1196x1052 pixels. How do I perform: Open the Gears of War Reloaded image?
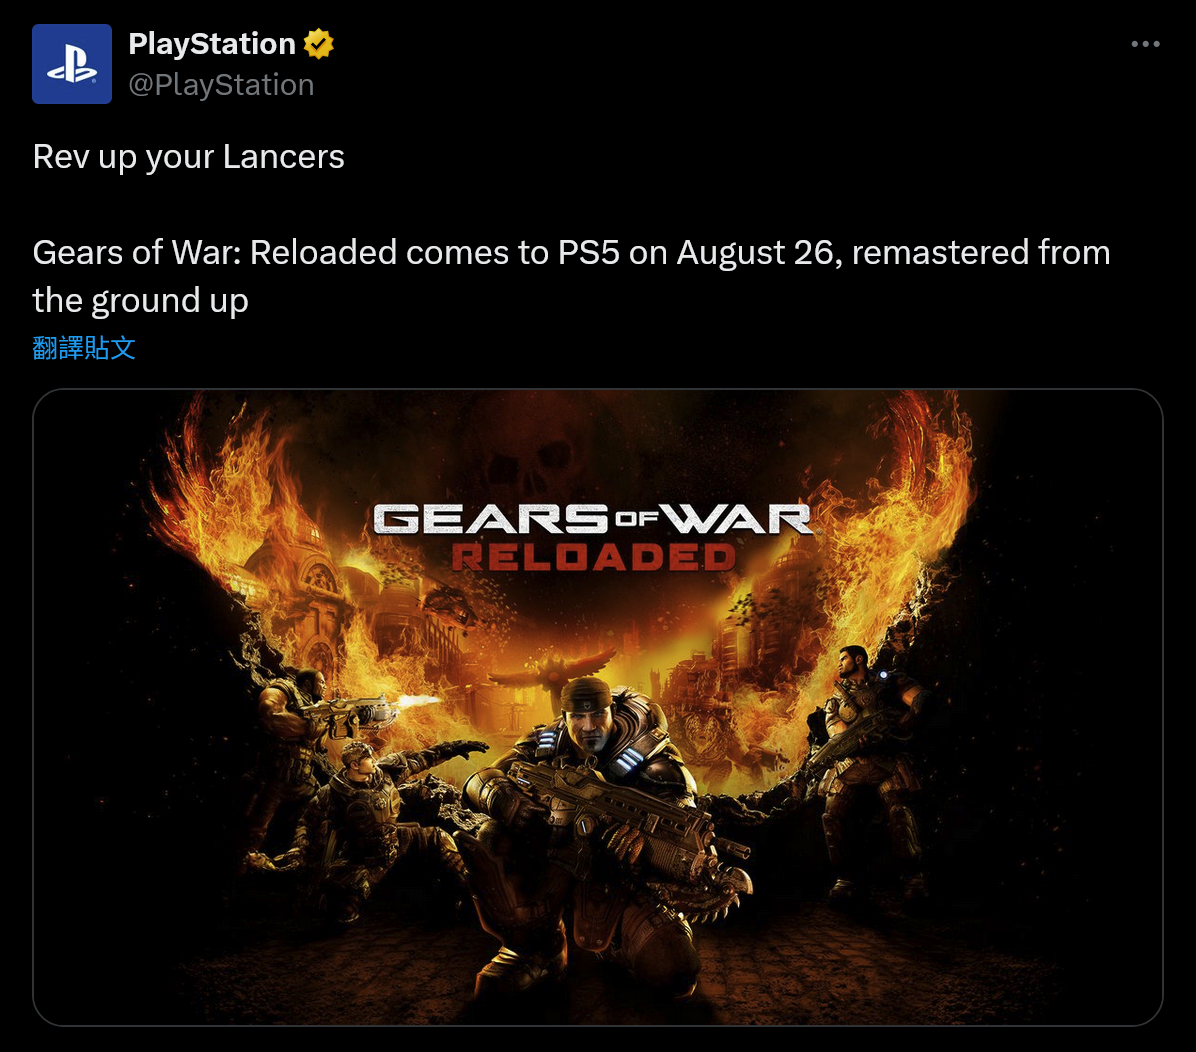click(597, 707)
